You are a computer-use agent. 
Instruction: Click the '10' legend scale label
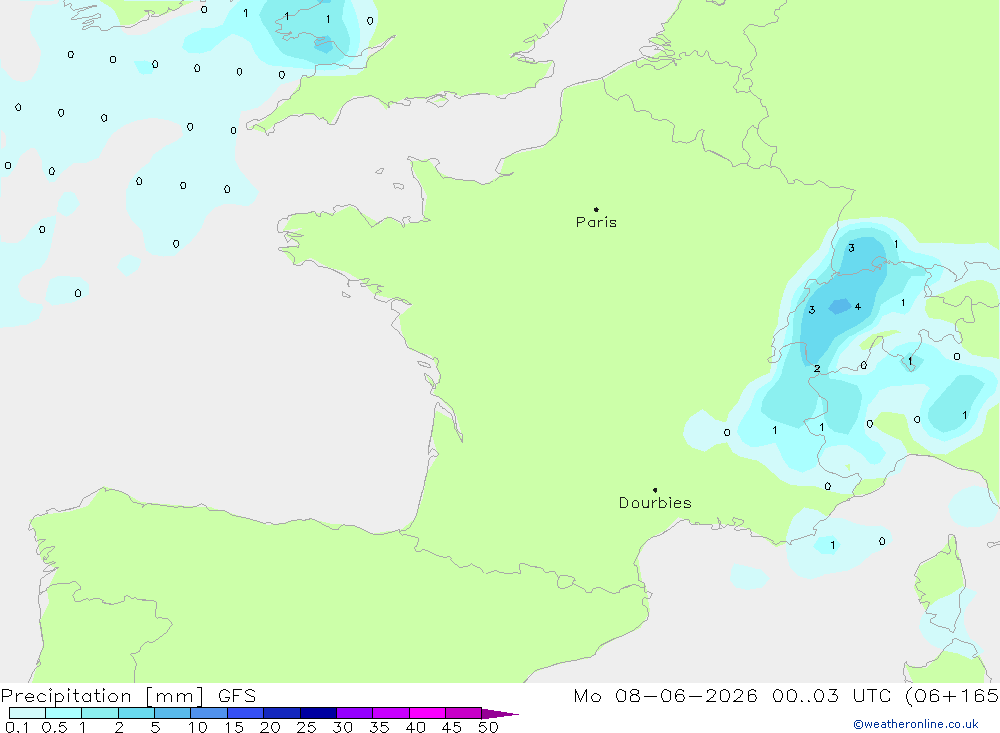click(x=198, y=727)
